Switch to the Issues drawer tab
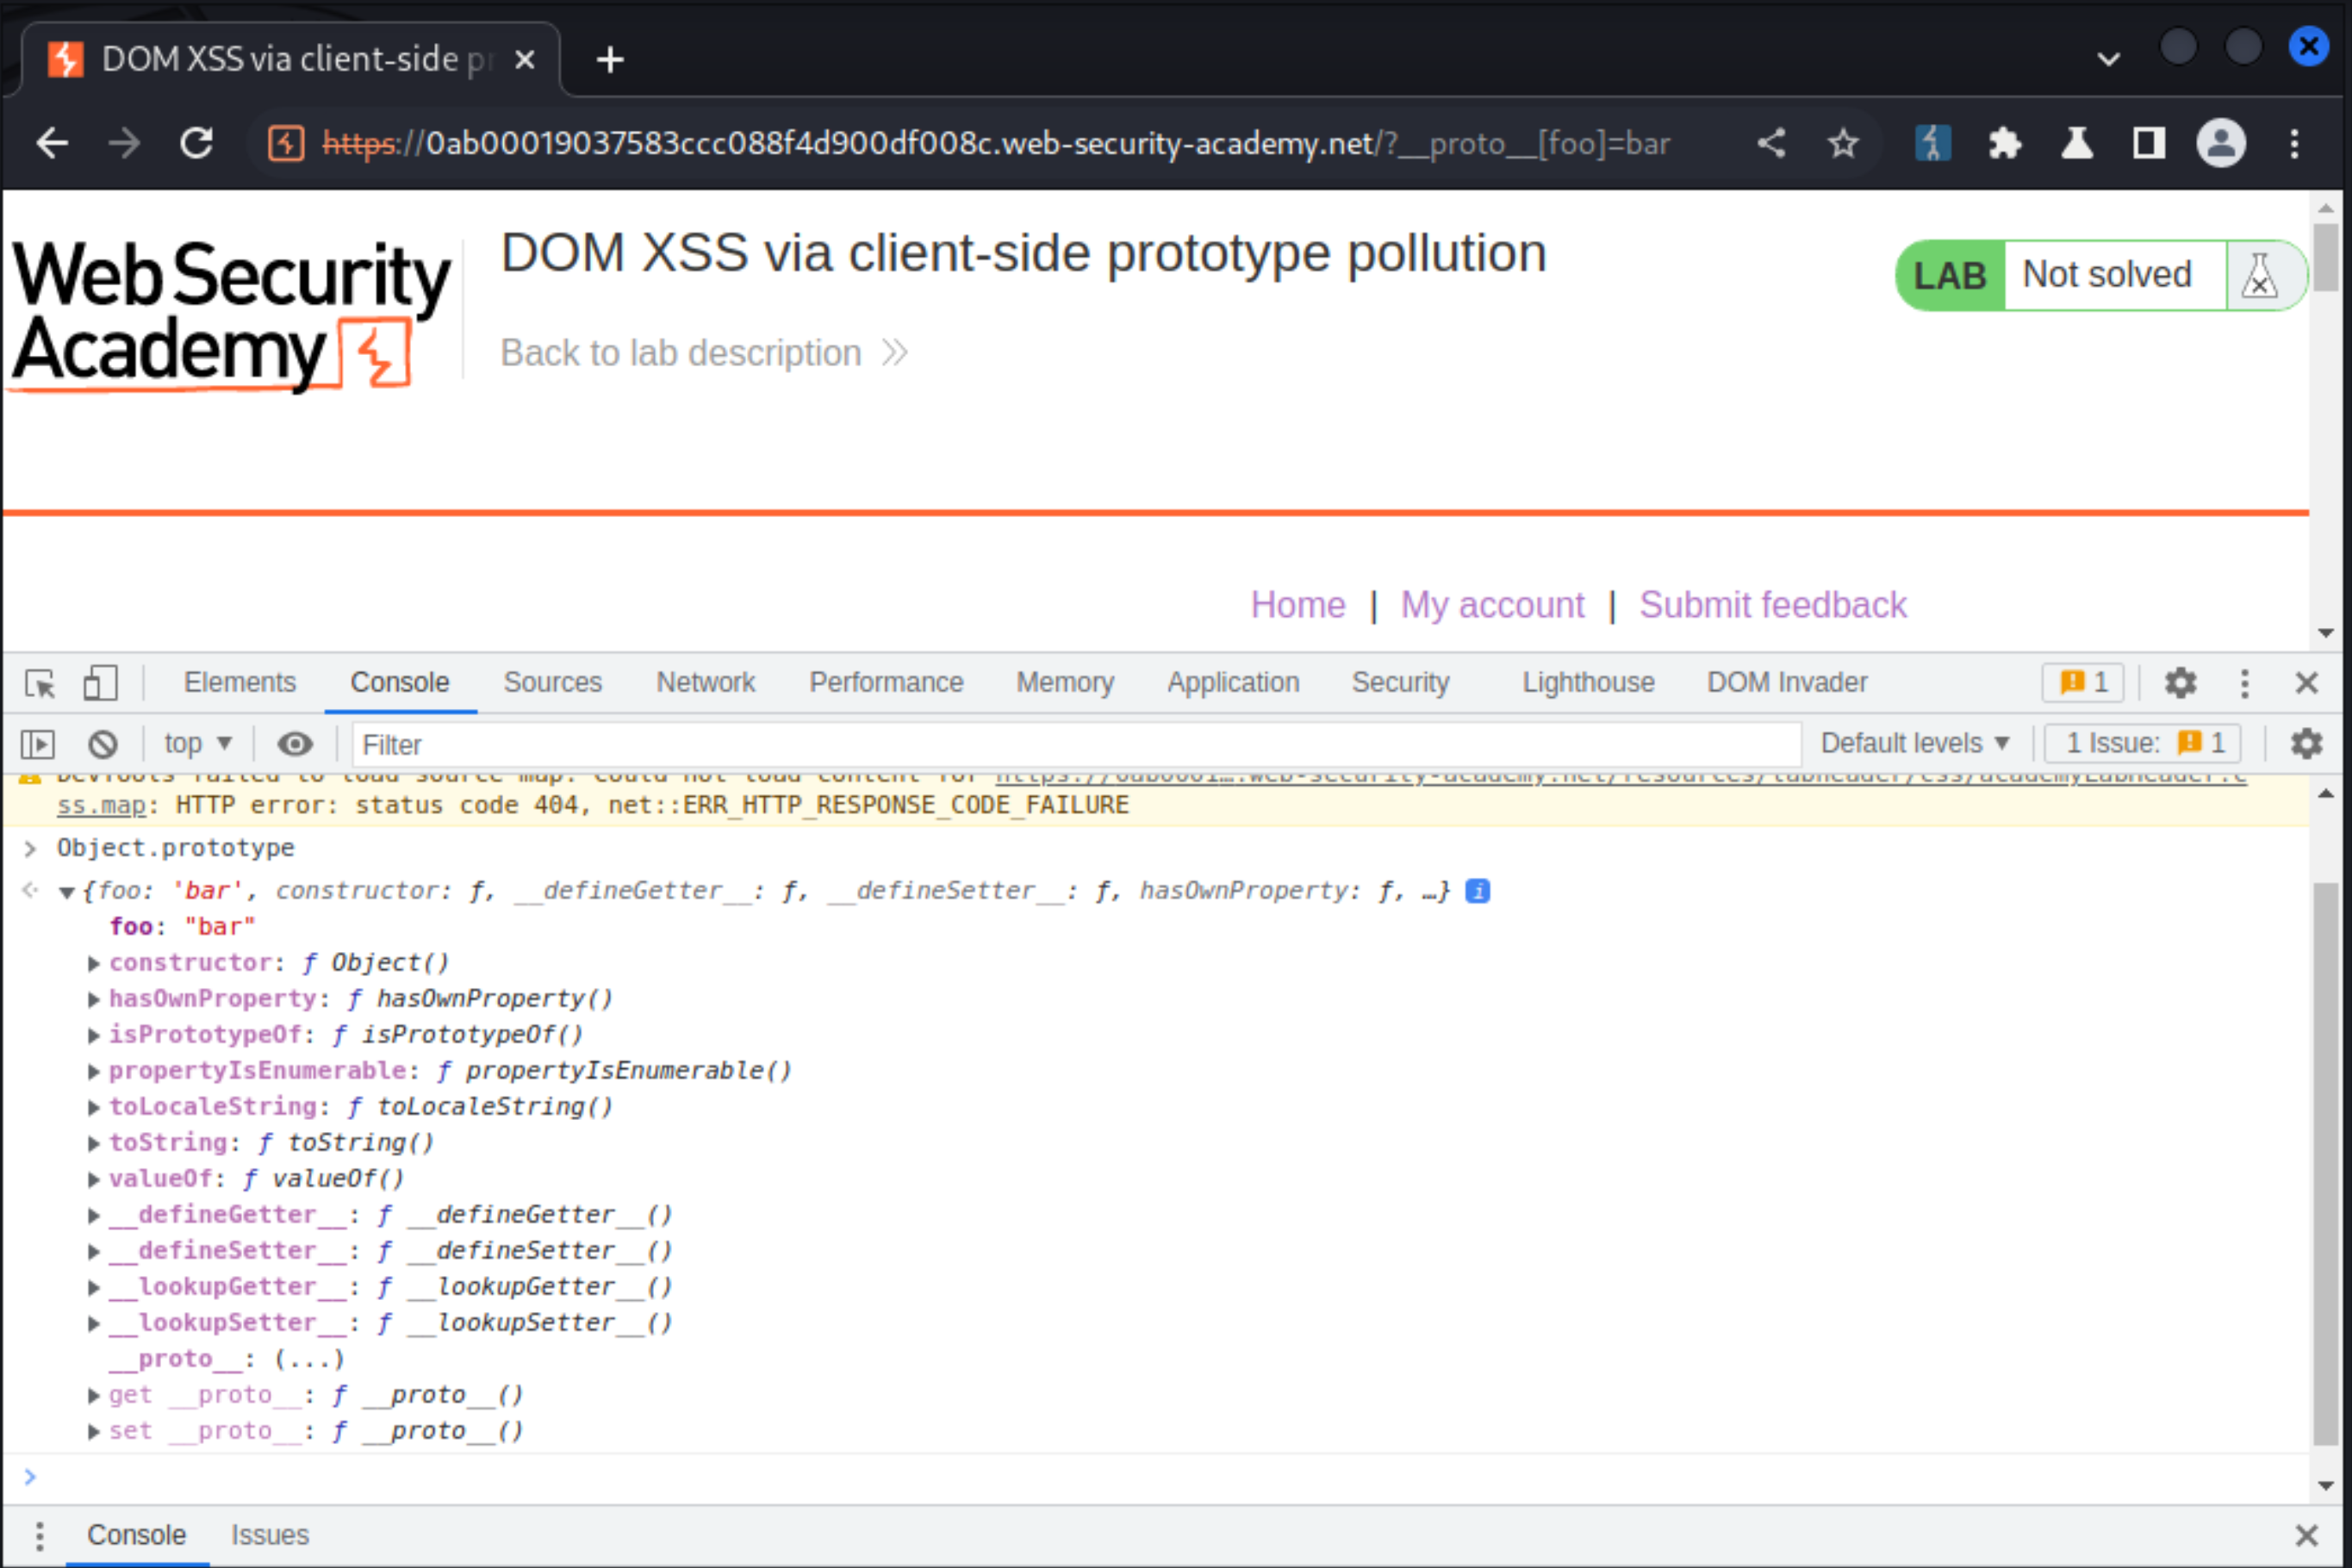The height and width of the screenshot is (1568, 2352). click(x=270, y=1535)
